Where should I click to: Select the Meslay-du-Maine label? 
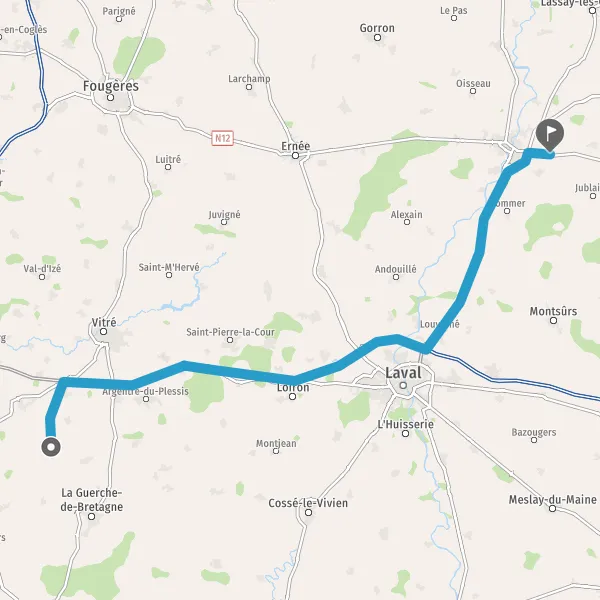(x=553, y=499)
